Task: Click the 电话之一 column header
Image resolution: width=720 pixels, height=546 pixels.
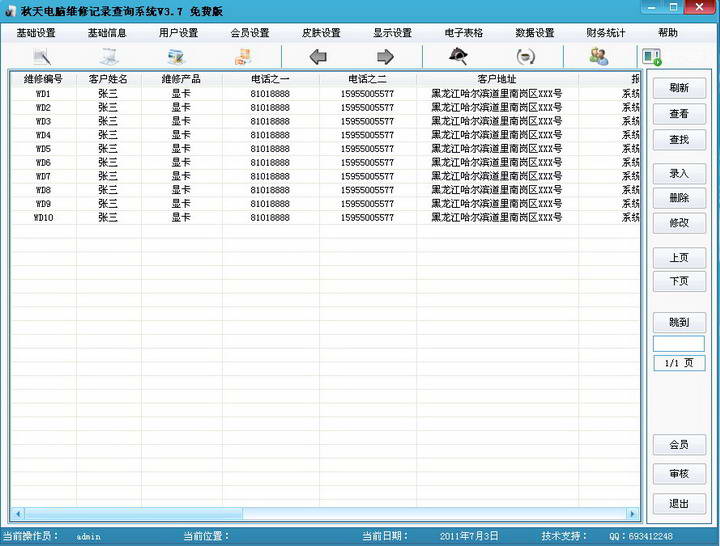Action: [270, 79]
